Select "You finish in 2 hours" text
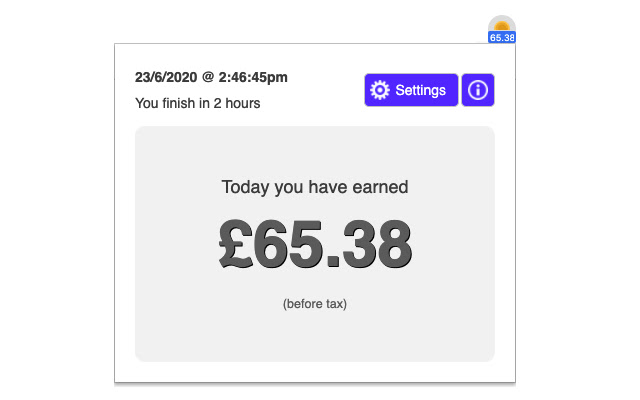Screen dimensions: 640x400 click(x=198, y=103)
